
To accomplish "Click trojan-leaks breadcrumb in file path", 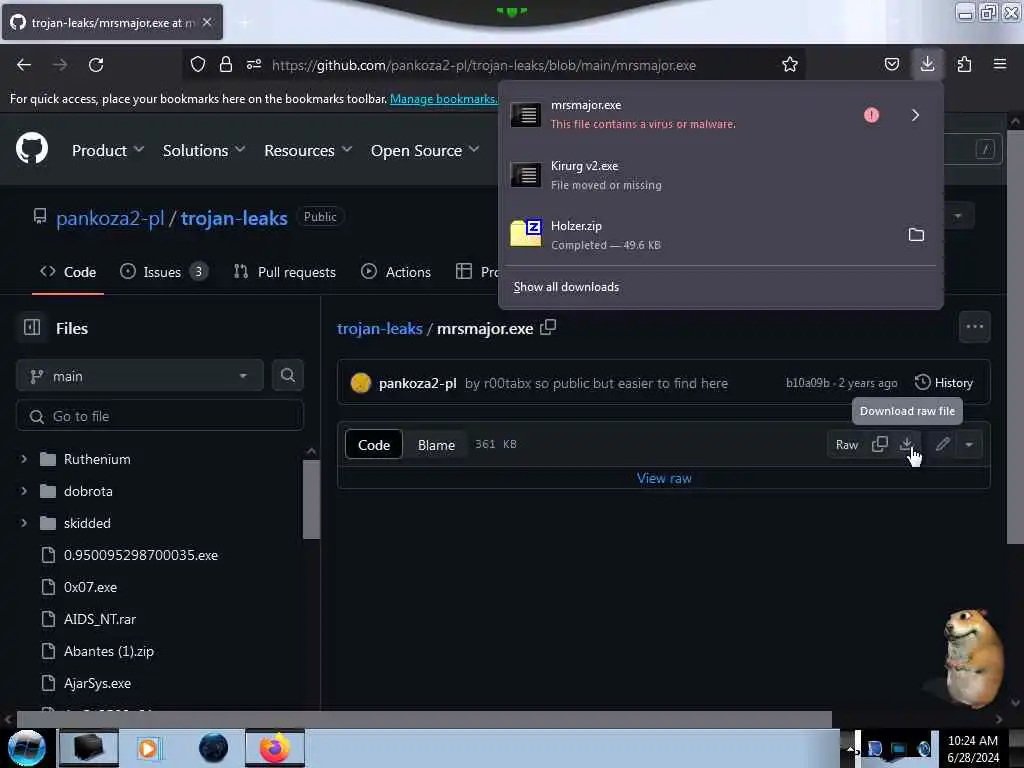I will tap(379, 328).
